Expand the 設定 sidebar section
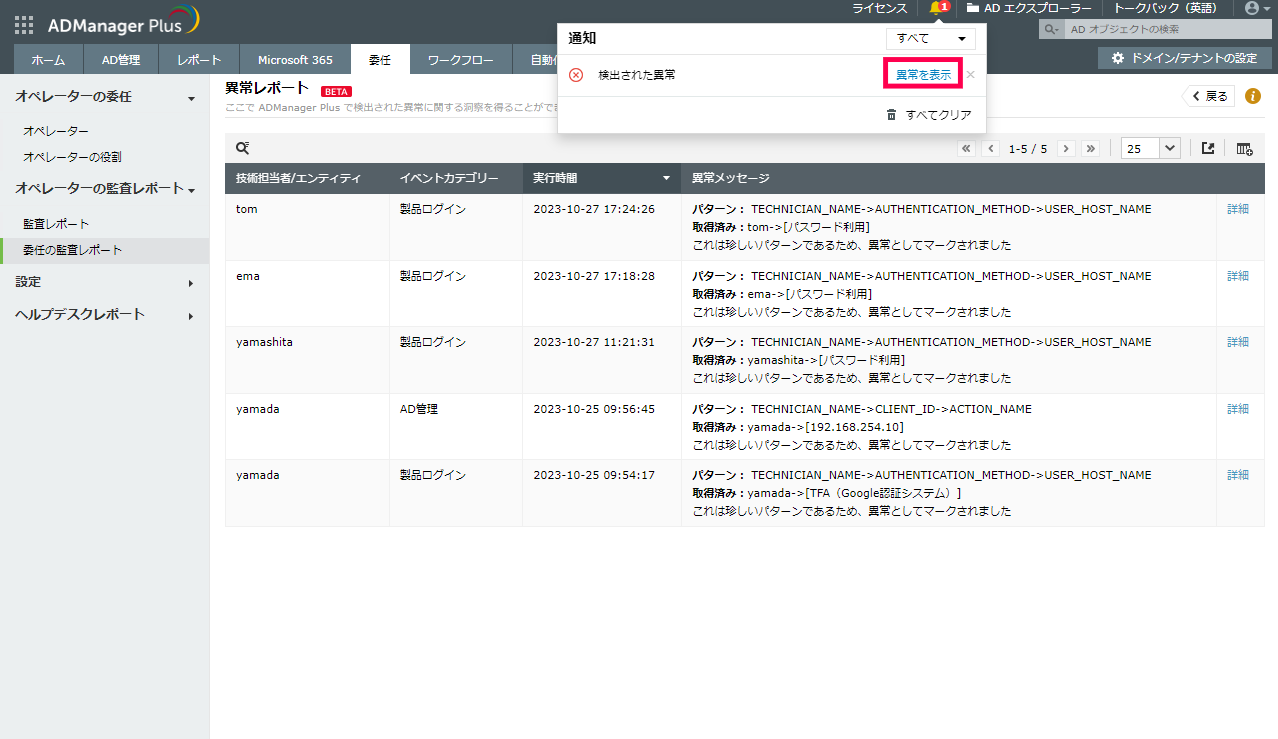 point(105,282)
